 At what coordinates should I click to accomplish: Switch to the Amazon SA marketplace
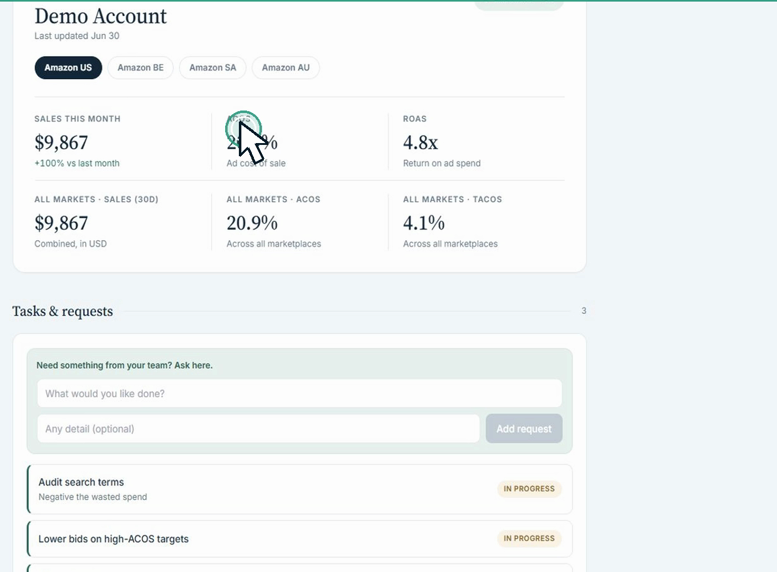coord(213,67)
